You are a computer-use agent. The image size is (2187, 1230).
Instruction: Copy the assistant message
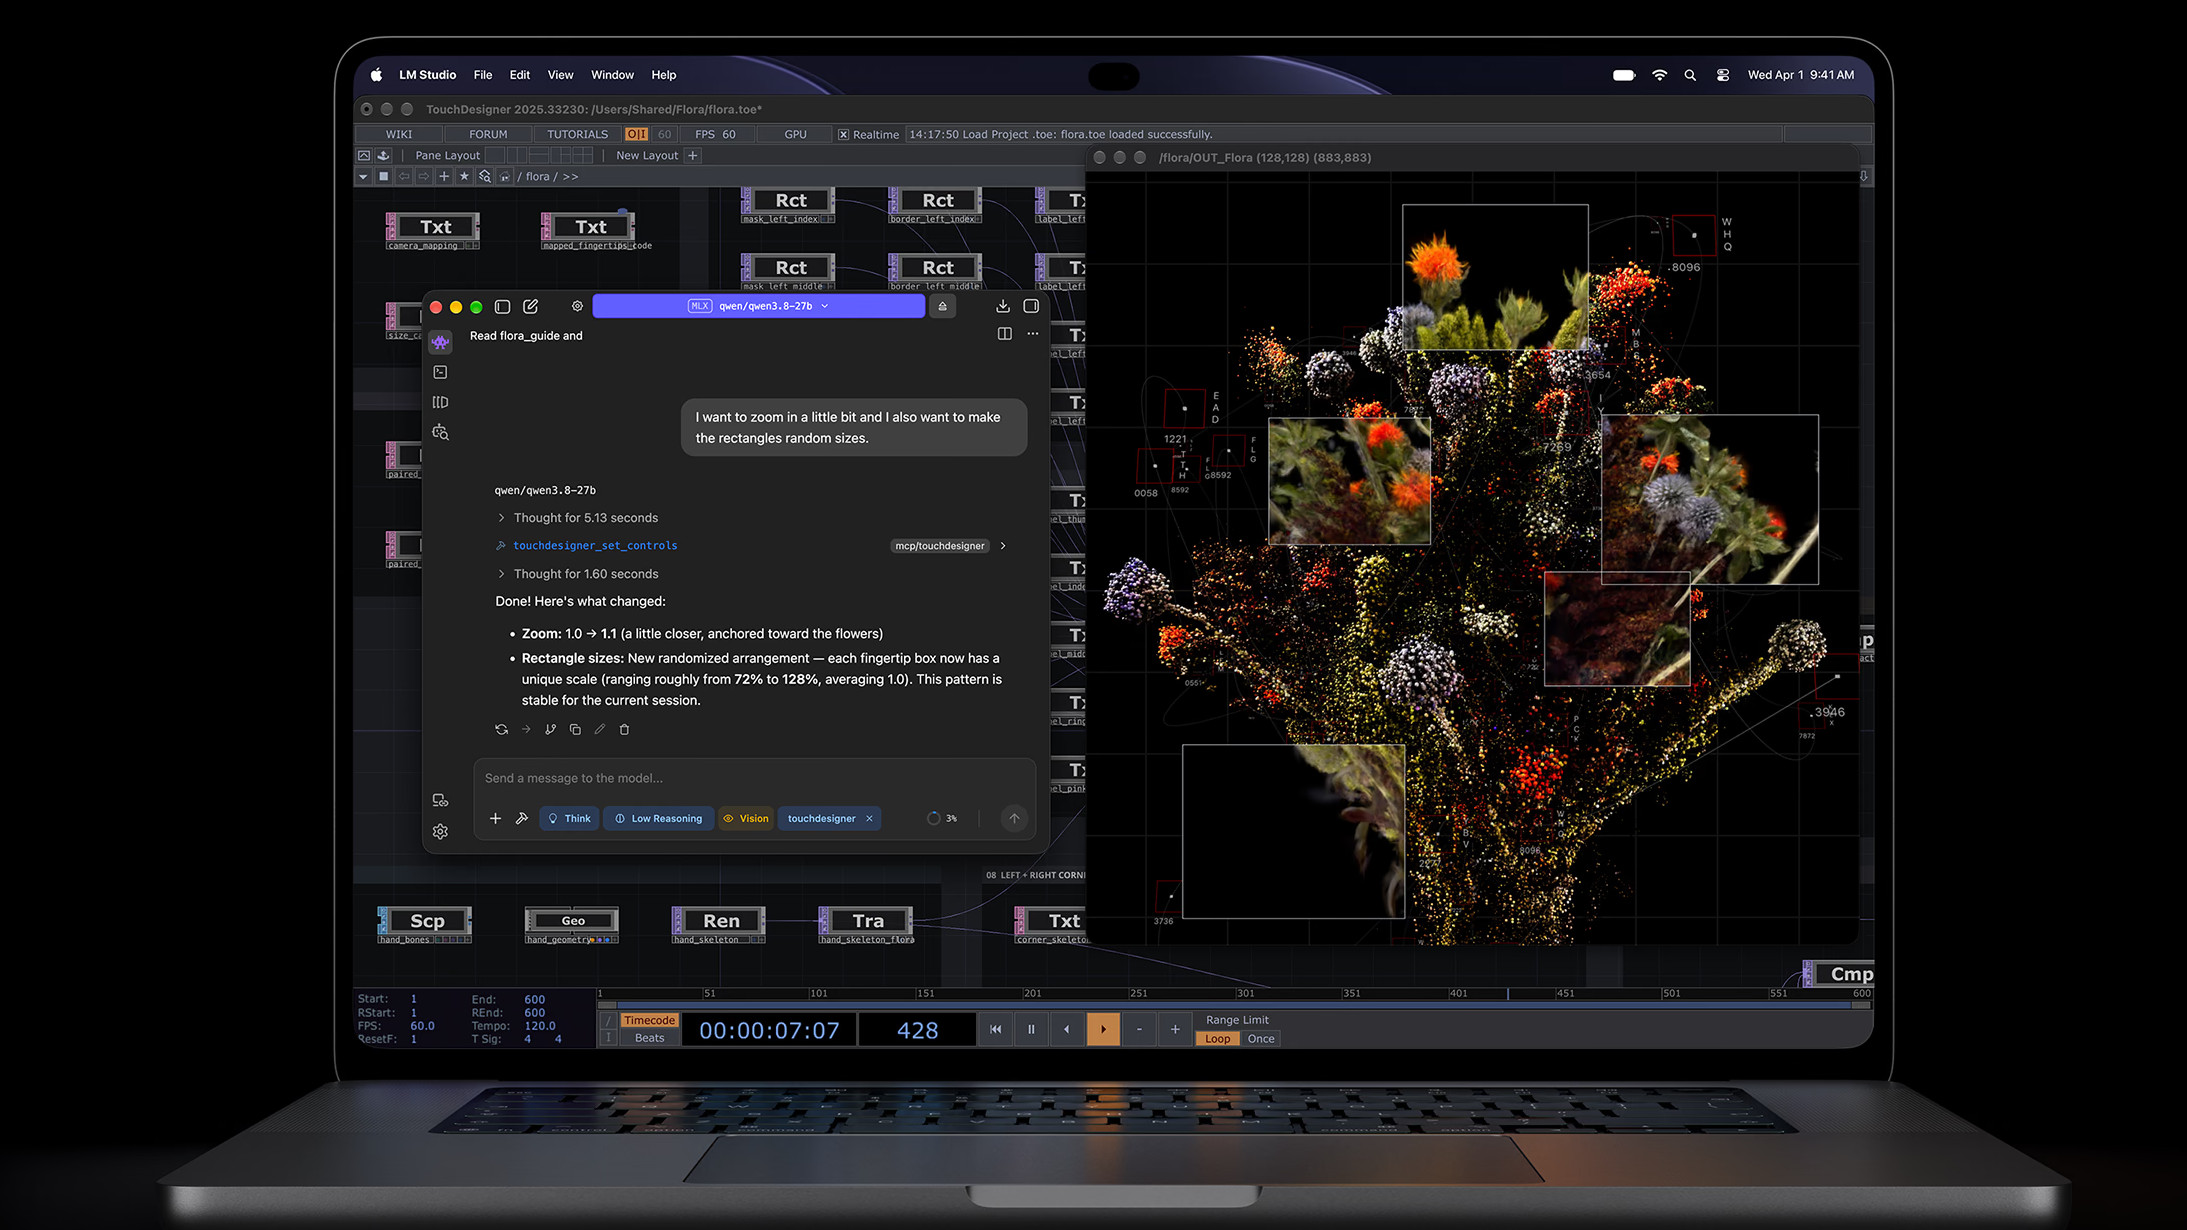pos(575,729)
